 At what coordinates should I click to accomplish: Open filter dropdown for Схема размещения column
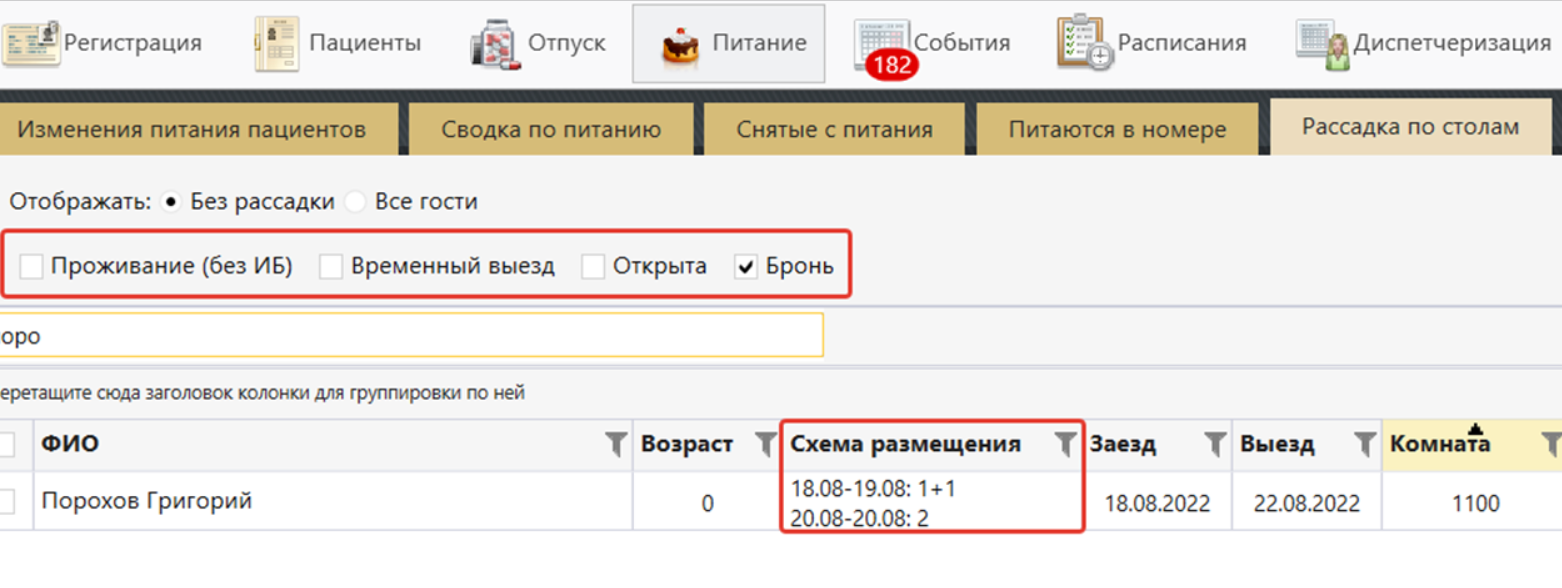click(1066, 445)
